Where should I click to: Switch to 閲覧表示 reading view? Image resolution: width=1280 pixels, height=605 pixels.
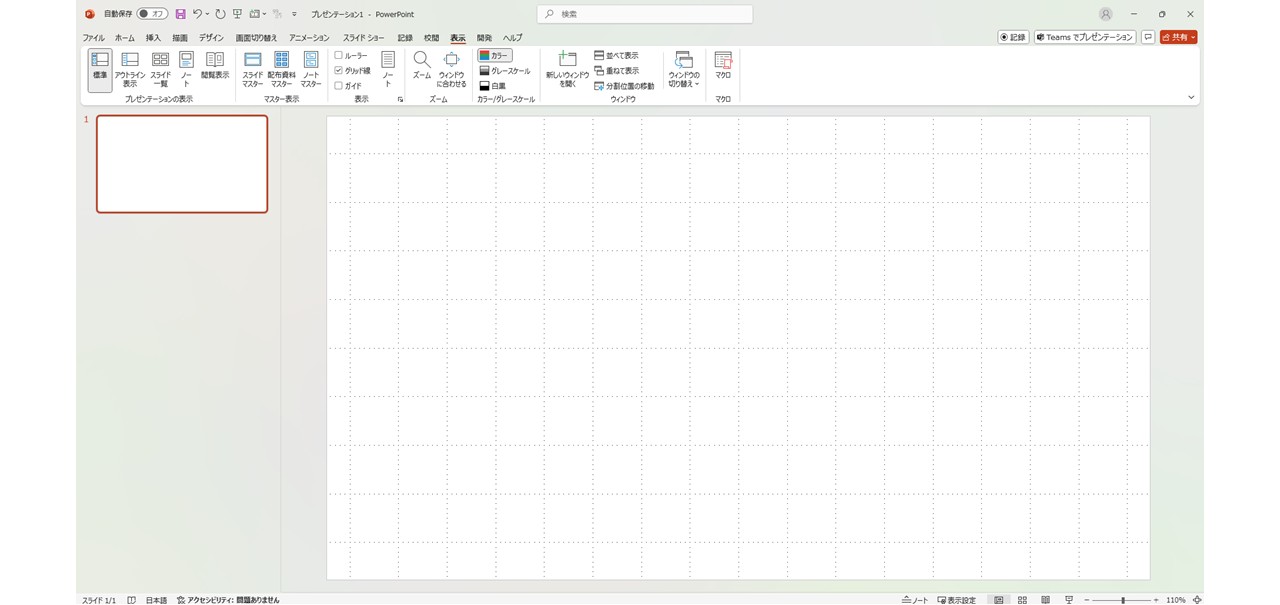(x=215, y=66)
